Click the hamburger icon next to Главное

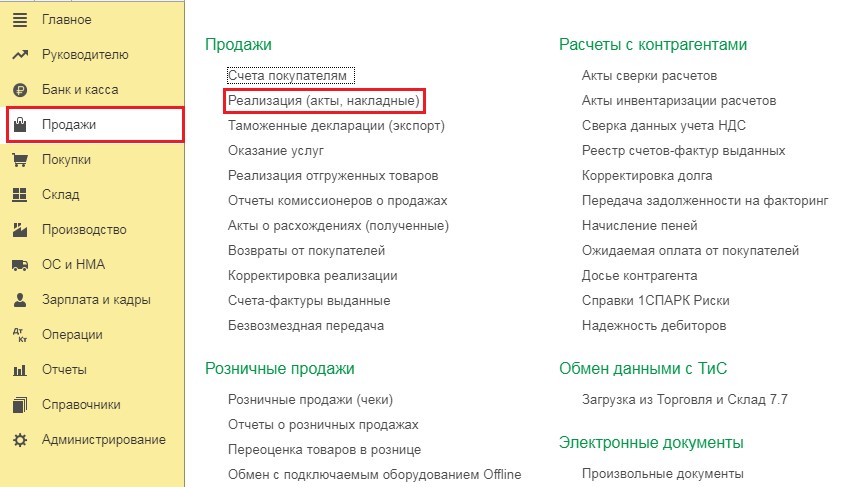pos(20,20)
